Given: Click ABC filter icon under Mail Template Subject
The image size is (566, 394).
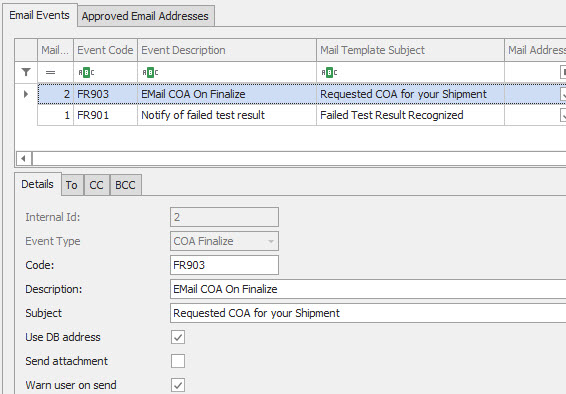Looking at the screenshot, I should (x=329, y=73).
